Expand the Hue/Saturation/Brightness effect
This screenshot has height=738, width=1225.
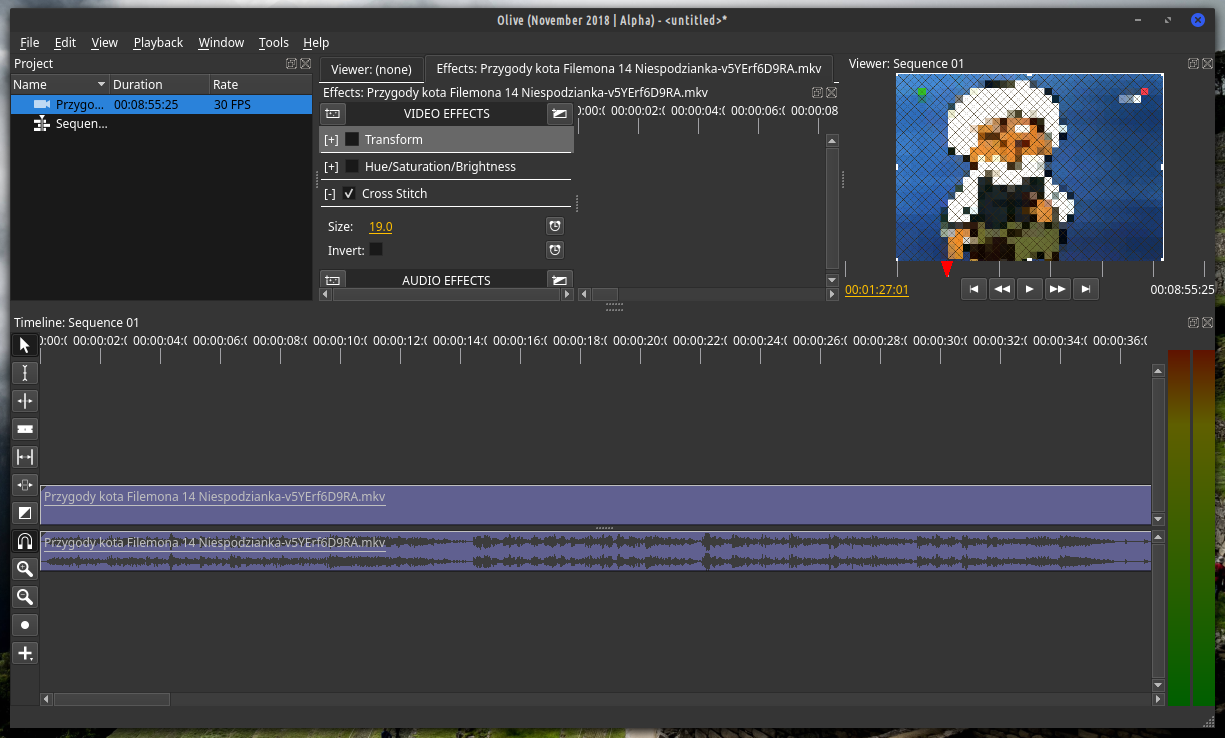(331, 167)
